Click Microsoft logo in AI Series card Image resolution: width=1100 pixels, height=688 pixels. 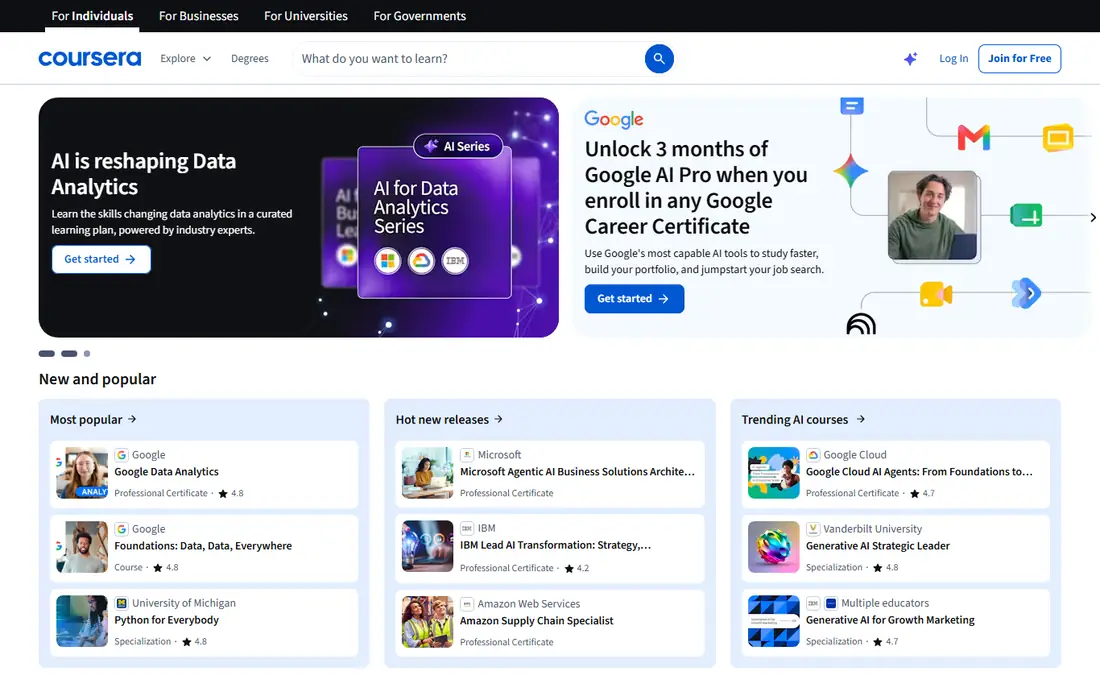pyautogui.click(x=387, y=261)
